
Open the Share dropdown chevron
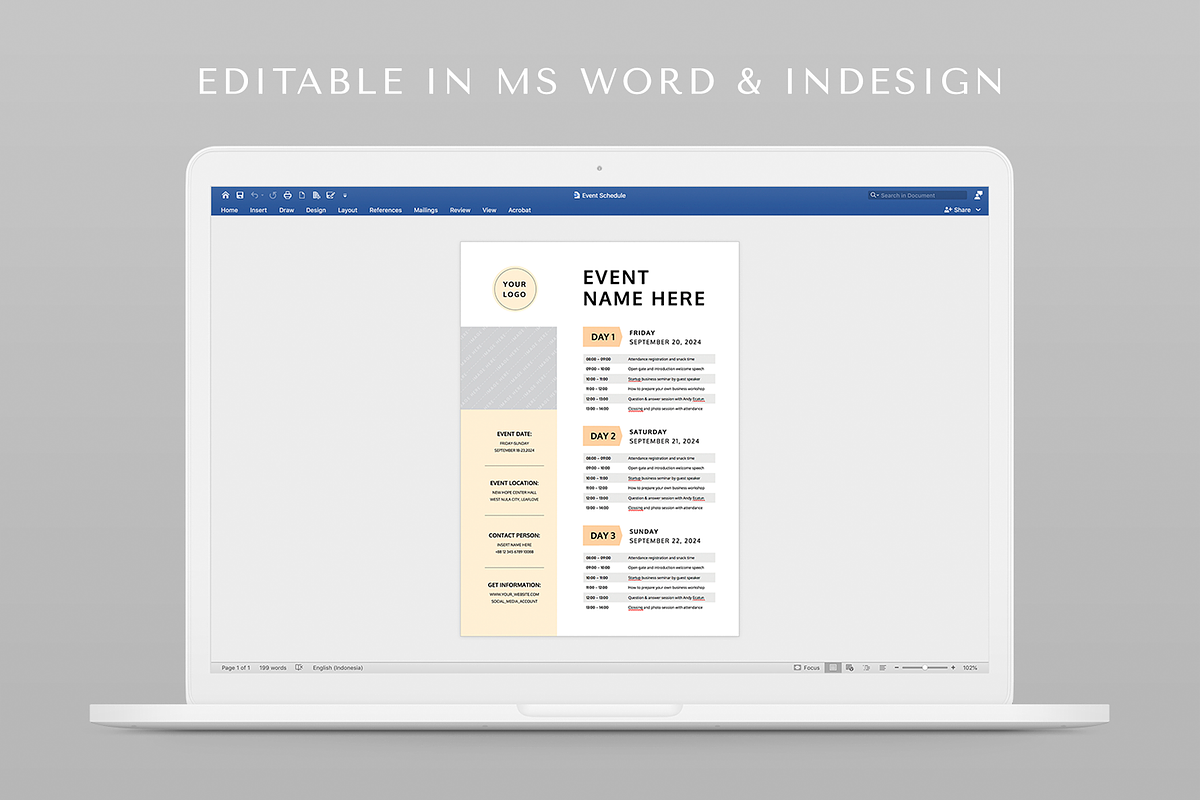click(x=976, y=210)
